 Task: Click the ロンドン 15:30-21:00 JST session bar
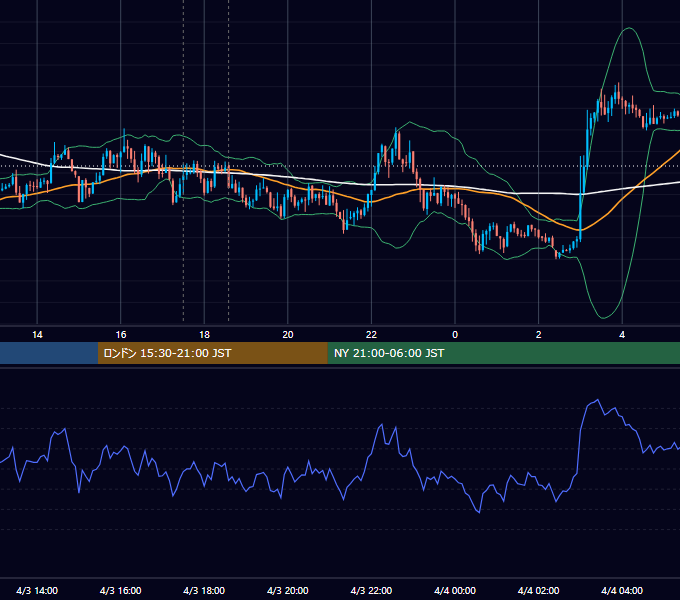[x=212, y=353]
